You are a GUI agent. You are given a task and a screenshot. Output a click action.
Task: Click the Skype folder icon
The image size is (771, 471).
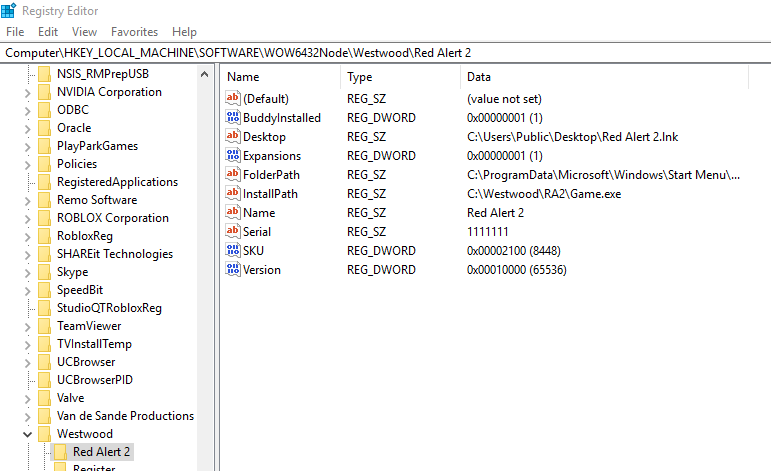click(44, 272)
